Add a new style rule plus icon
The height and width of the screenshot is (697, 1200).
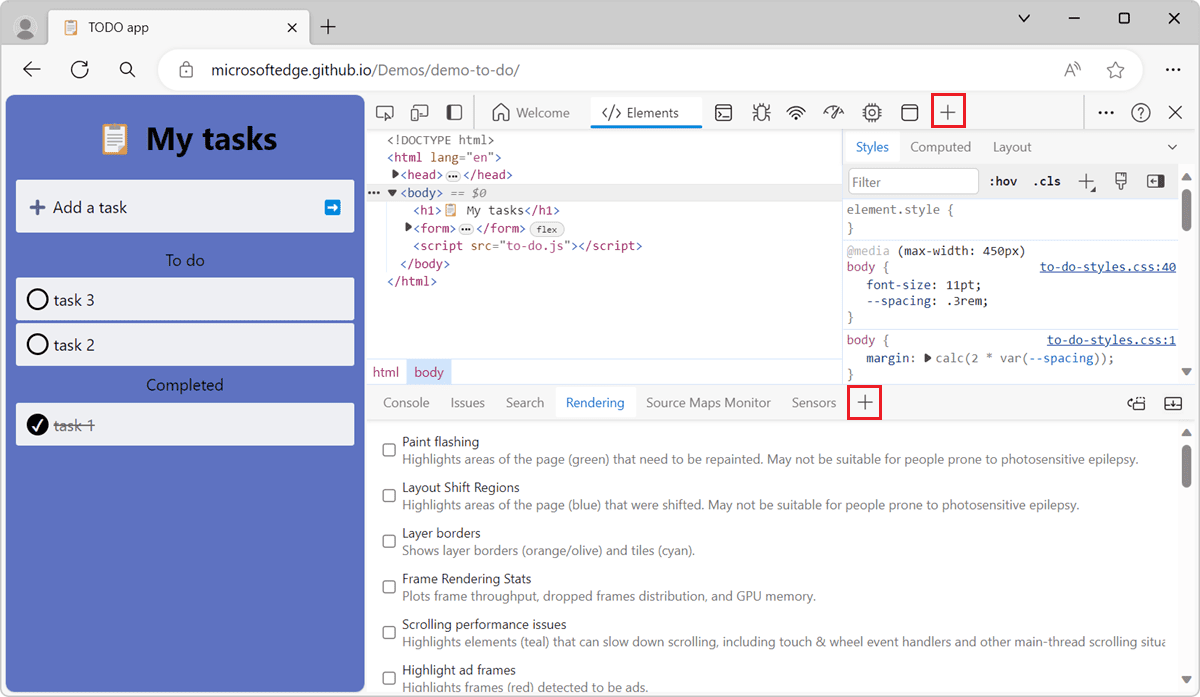pos(1087,181)
